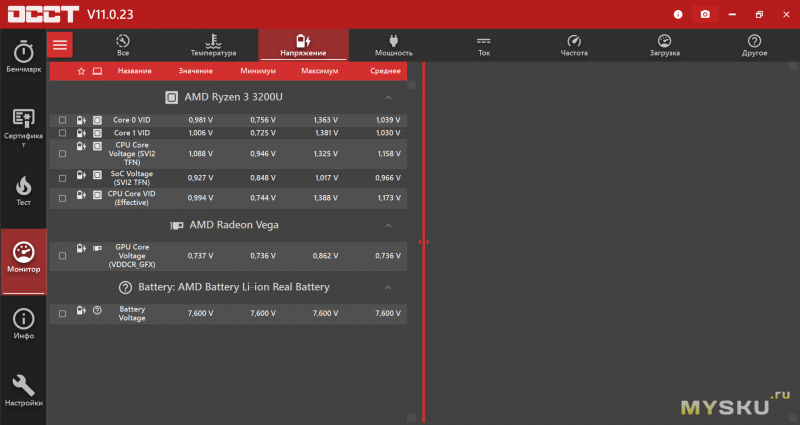Click CPU Core VID (Effective) value 0,994 V

click(x=201, y=198)
